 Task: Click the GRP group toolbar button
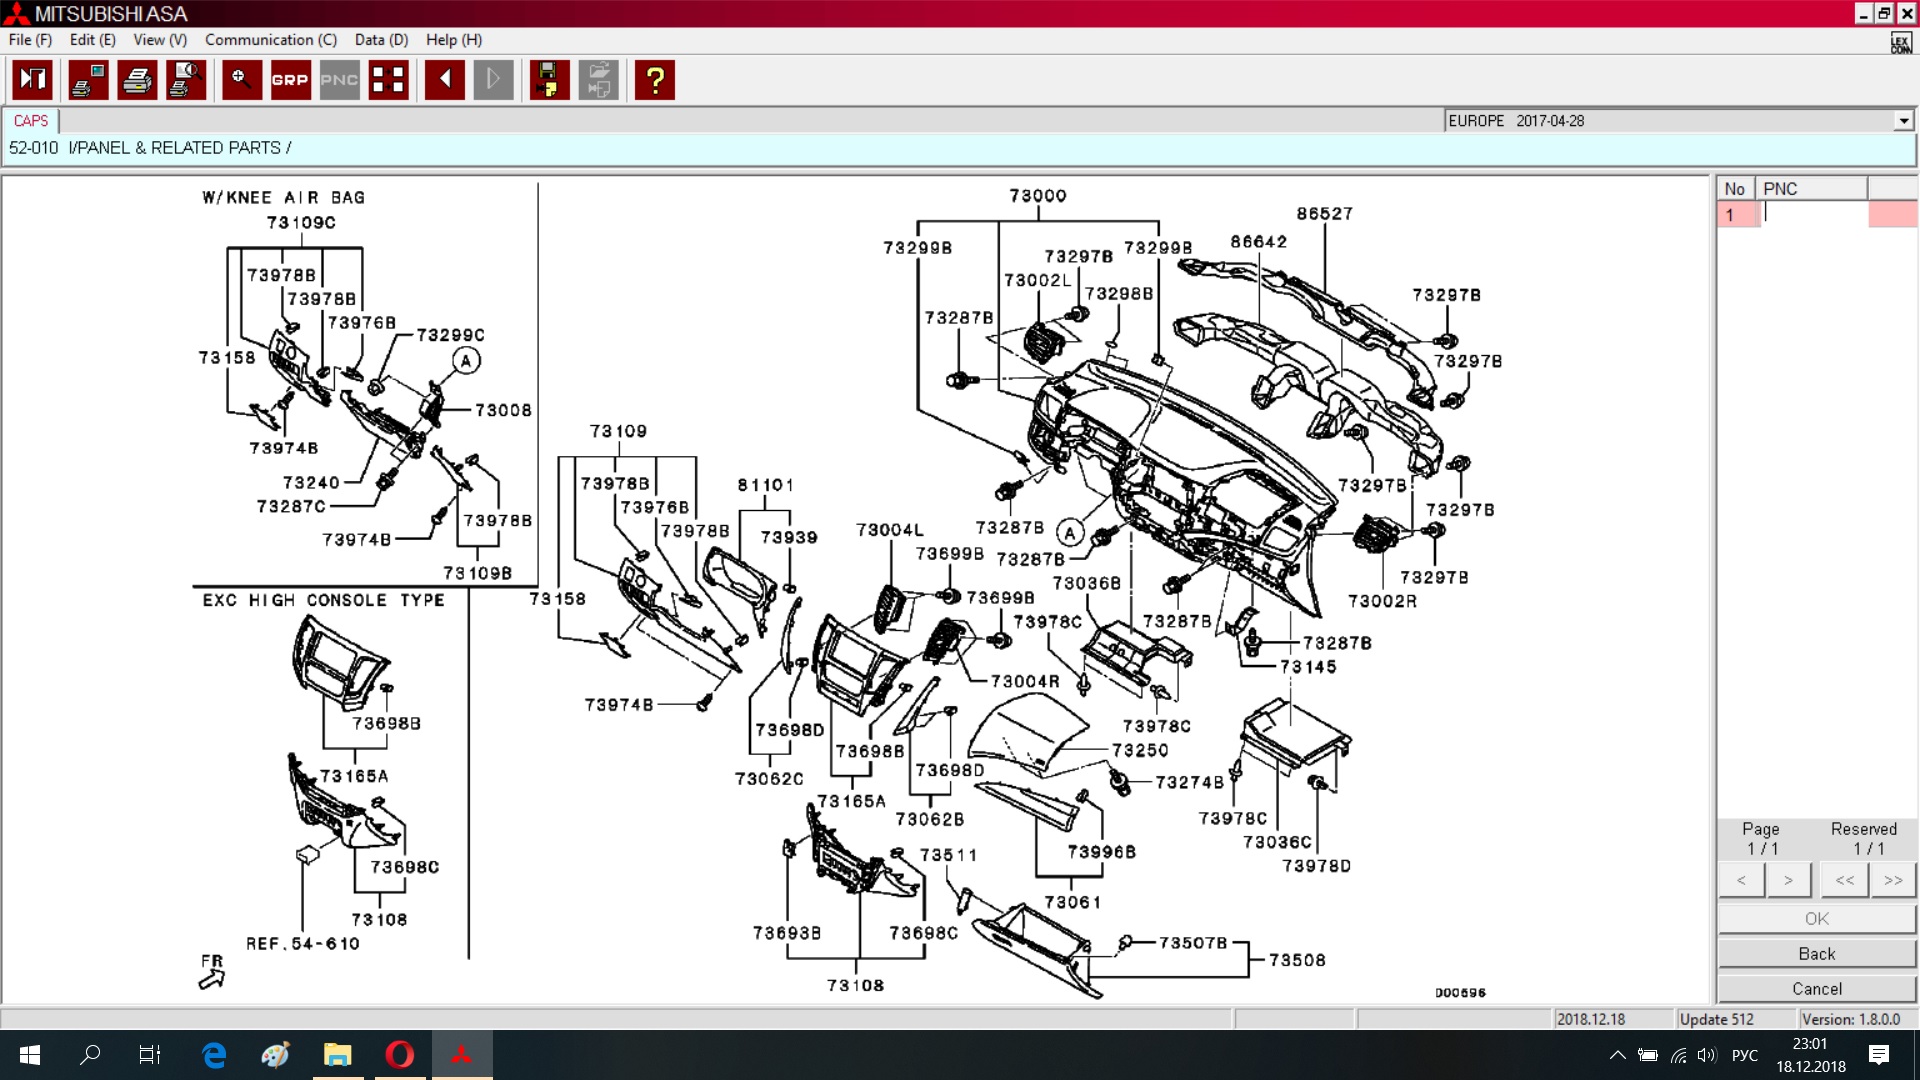pos(290,80)
